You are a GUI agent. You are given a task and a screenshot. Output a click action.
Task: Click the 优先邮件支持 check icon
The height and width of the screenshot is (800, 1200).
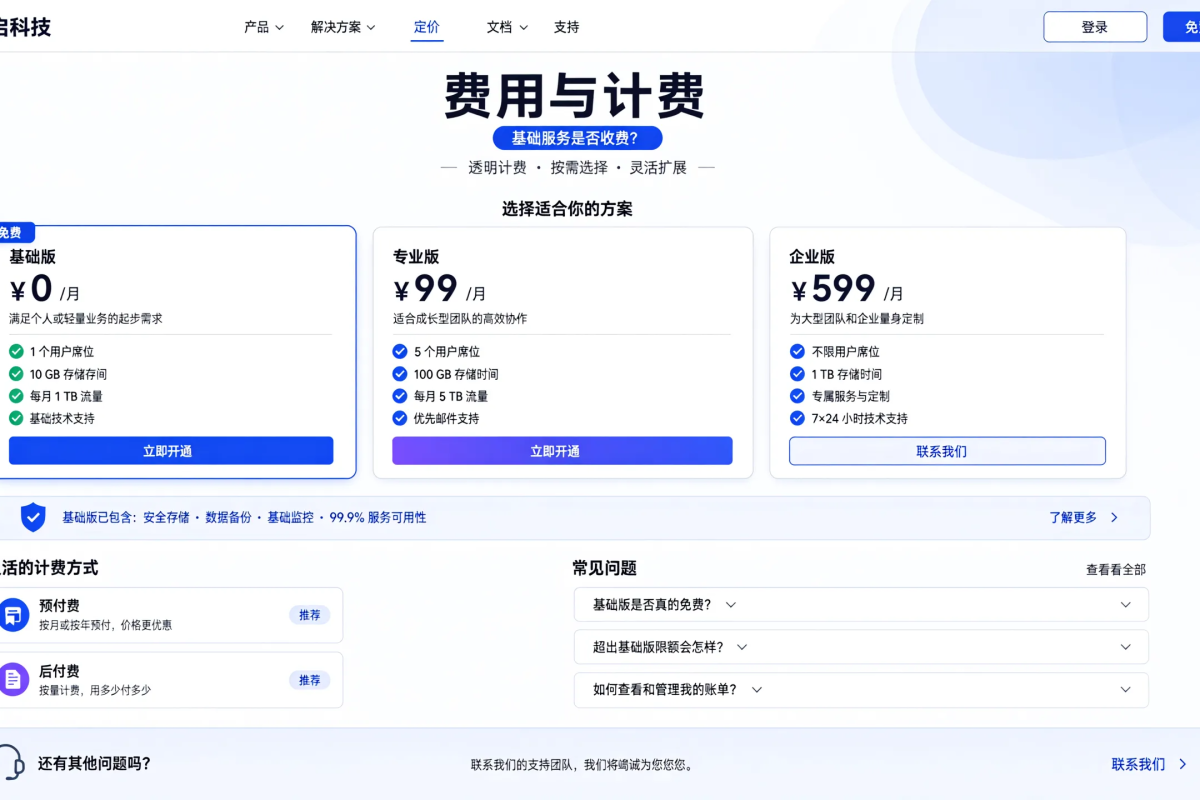(x=400, y=418)
